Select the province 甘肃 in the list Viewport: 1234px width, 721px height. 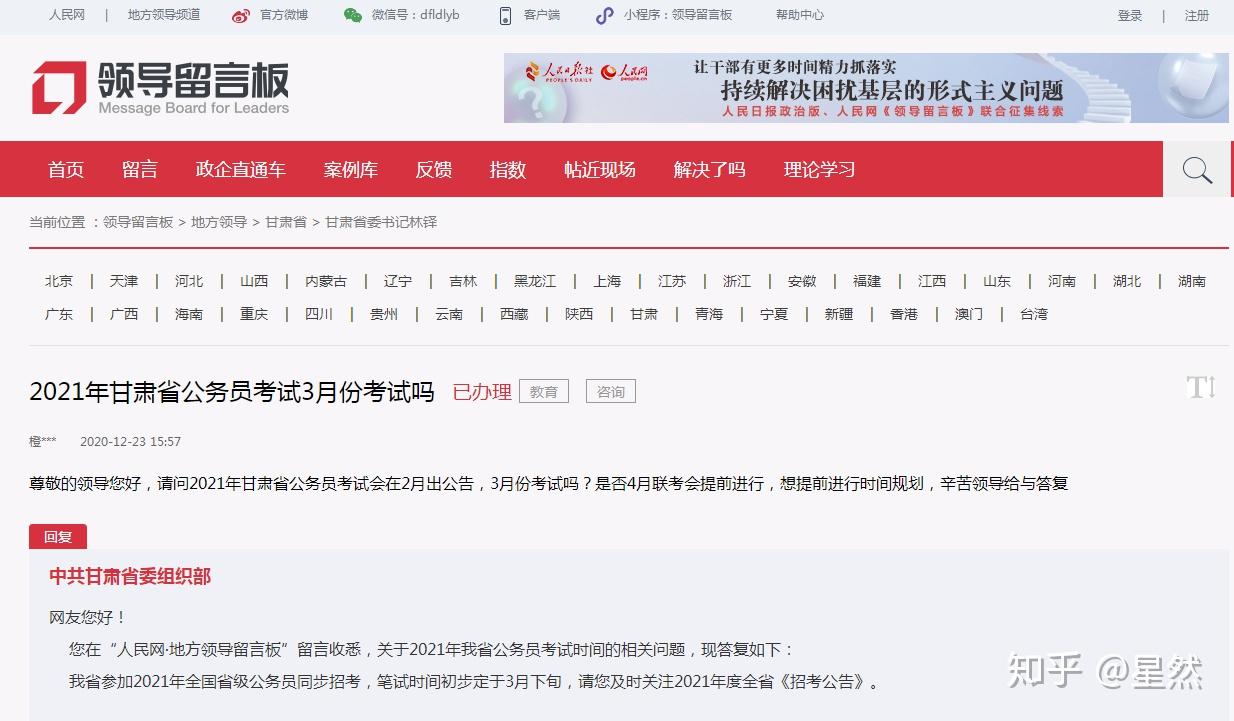tap(644, 314)
